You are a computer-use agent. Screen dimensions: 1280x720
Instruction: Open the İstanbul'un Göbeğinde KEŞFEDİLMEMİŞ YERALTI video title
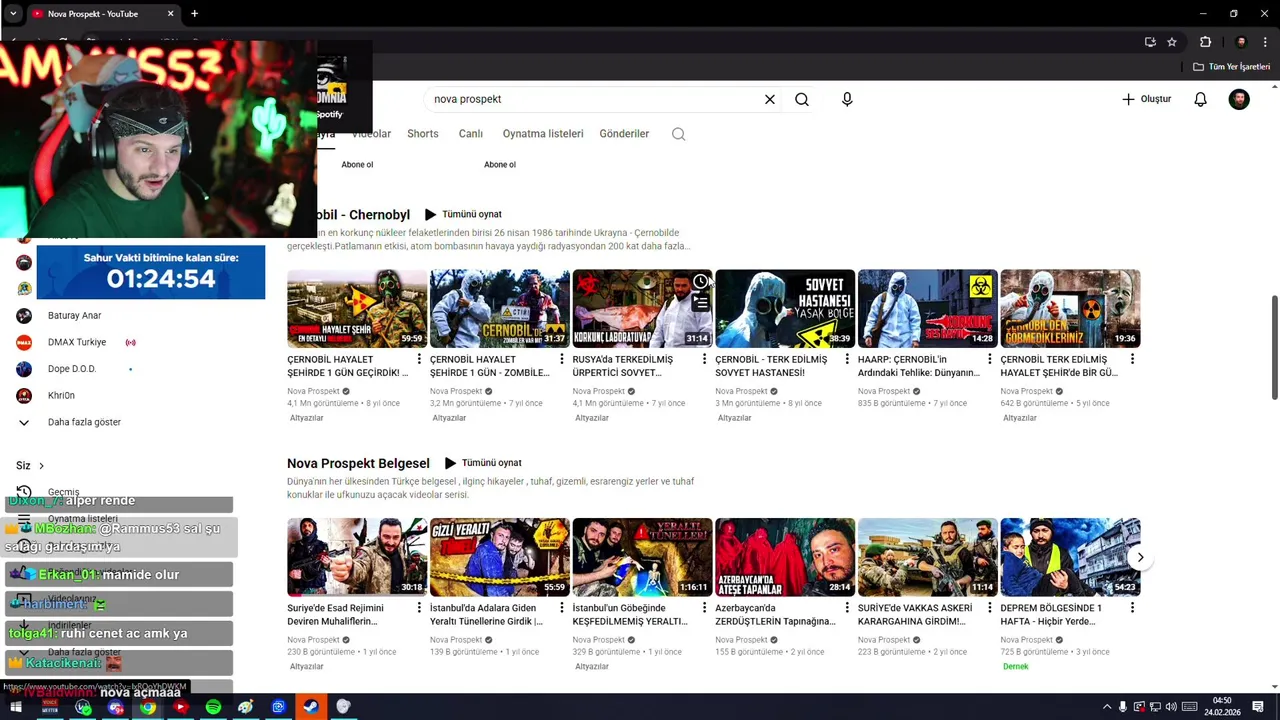pyautogui.click(x=630, y=615)
